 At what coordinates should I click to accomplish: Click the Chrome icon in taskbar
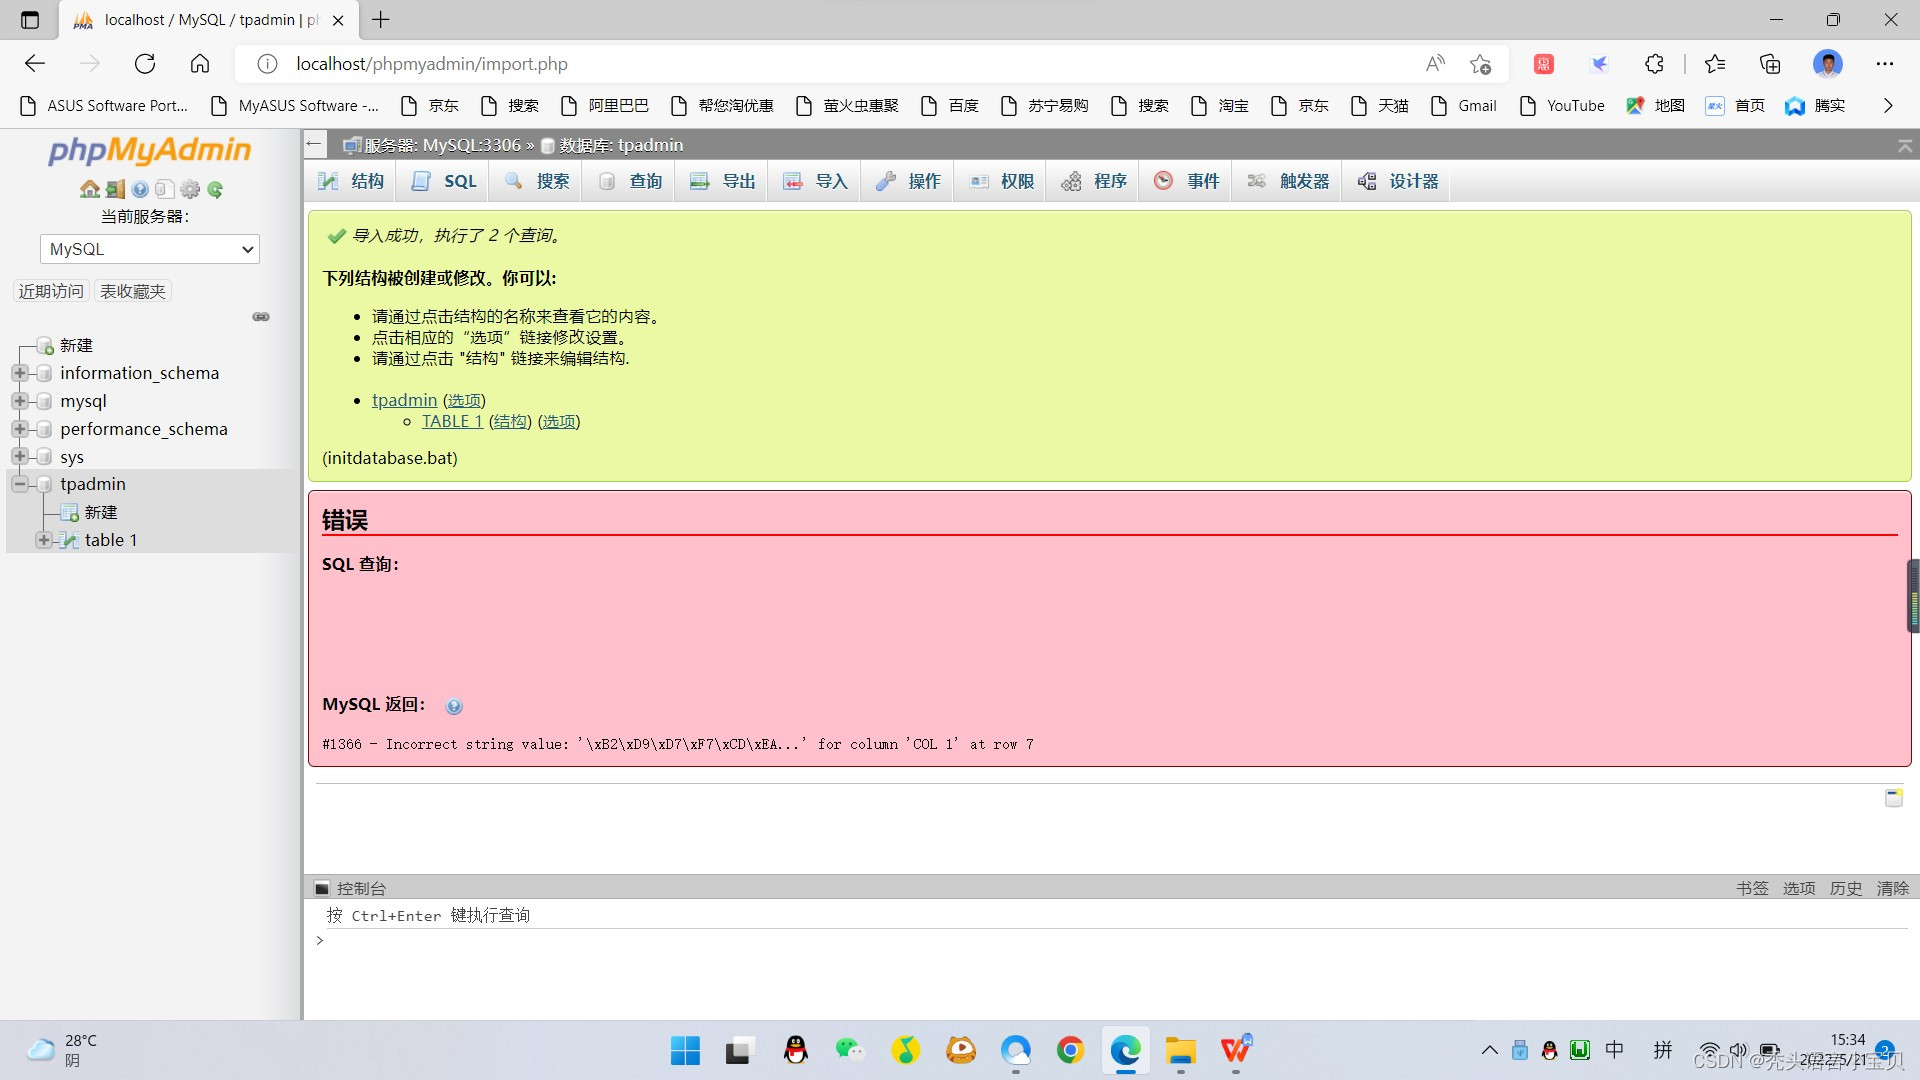click(x=1070, y=1050)
